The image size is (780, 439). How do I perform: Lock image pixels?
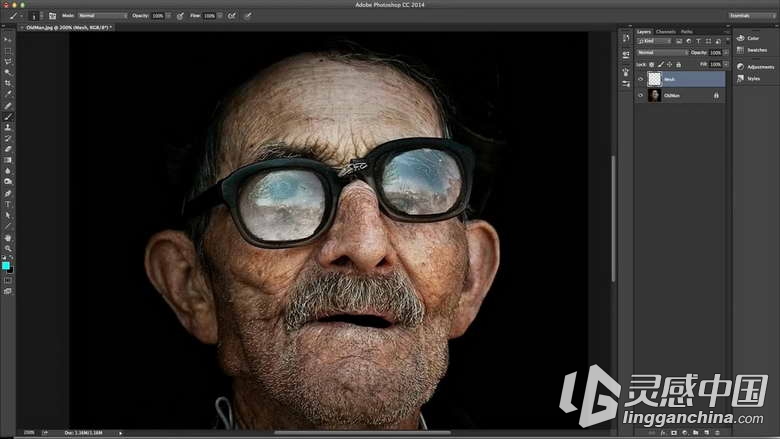[x=661, y=65]
